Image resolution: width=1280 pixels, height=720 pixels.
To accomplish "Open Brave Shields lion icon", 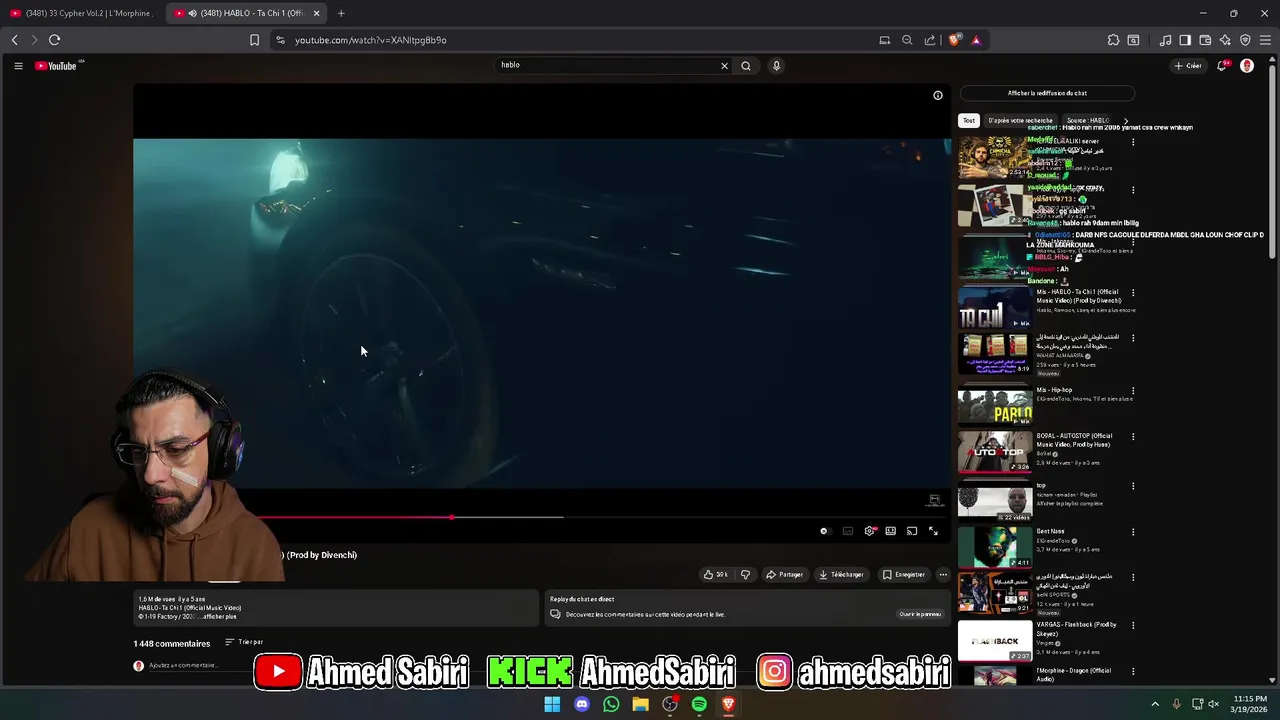I will point(954,40).
